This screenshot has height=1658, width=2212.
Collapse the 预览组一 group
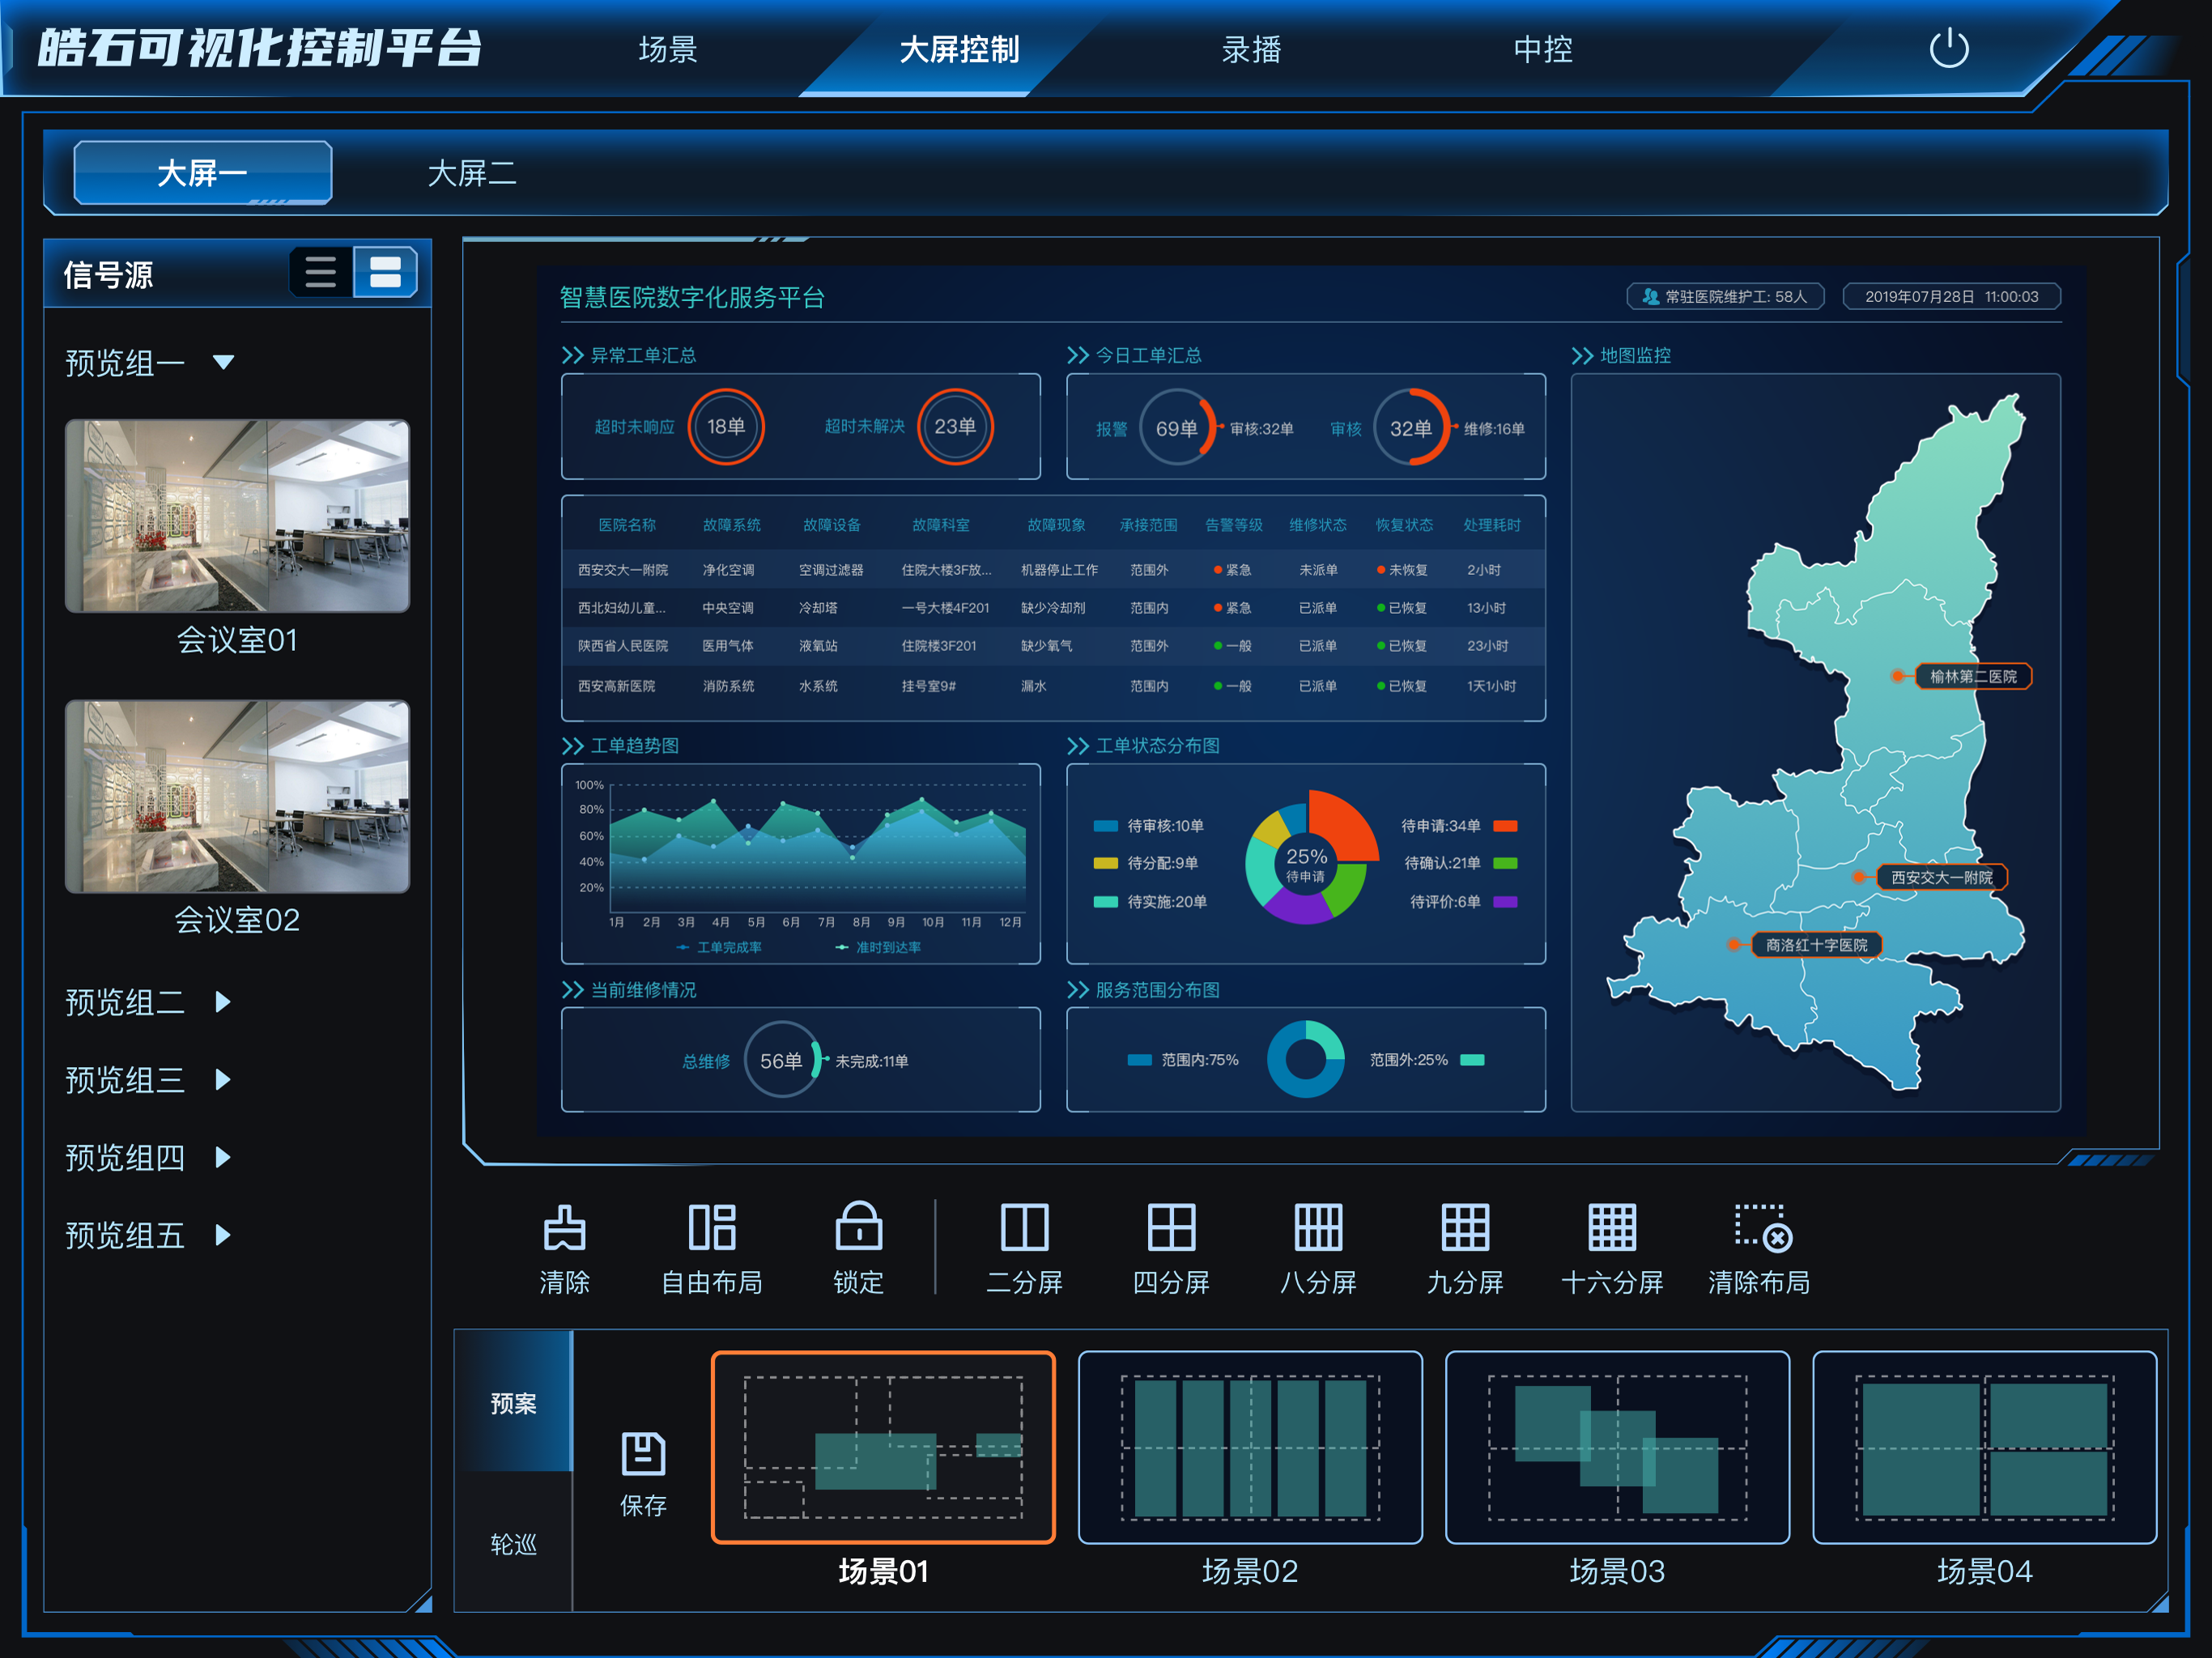click(x=224, y=362)
